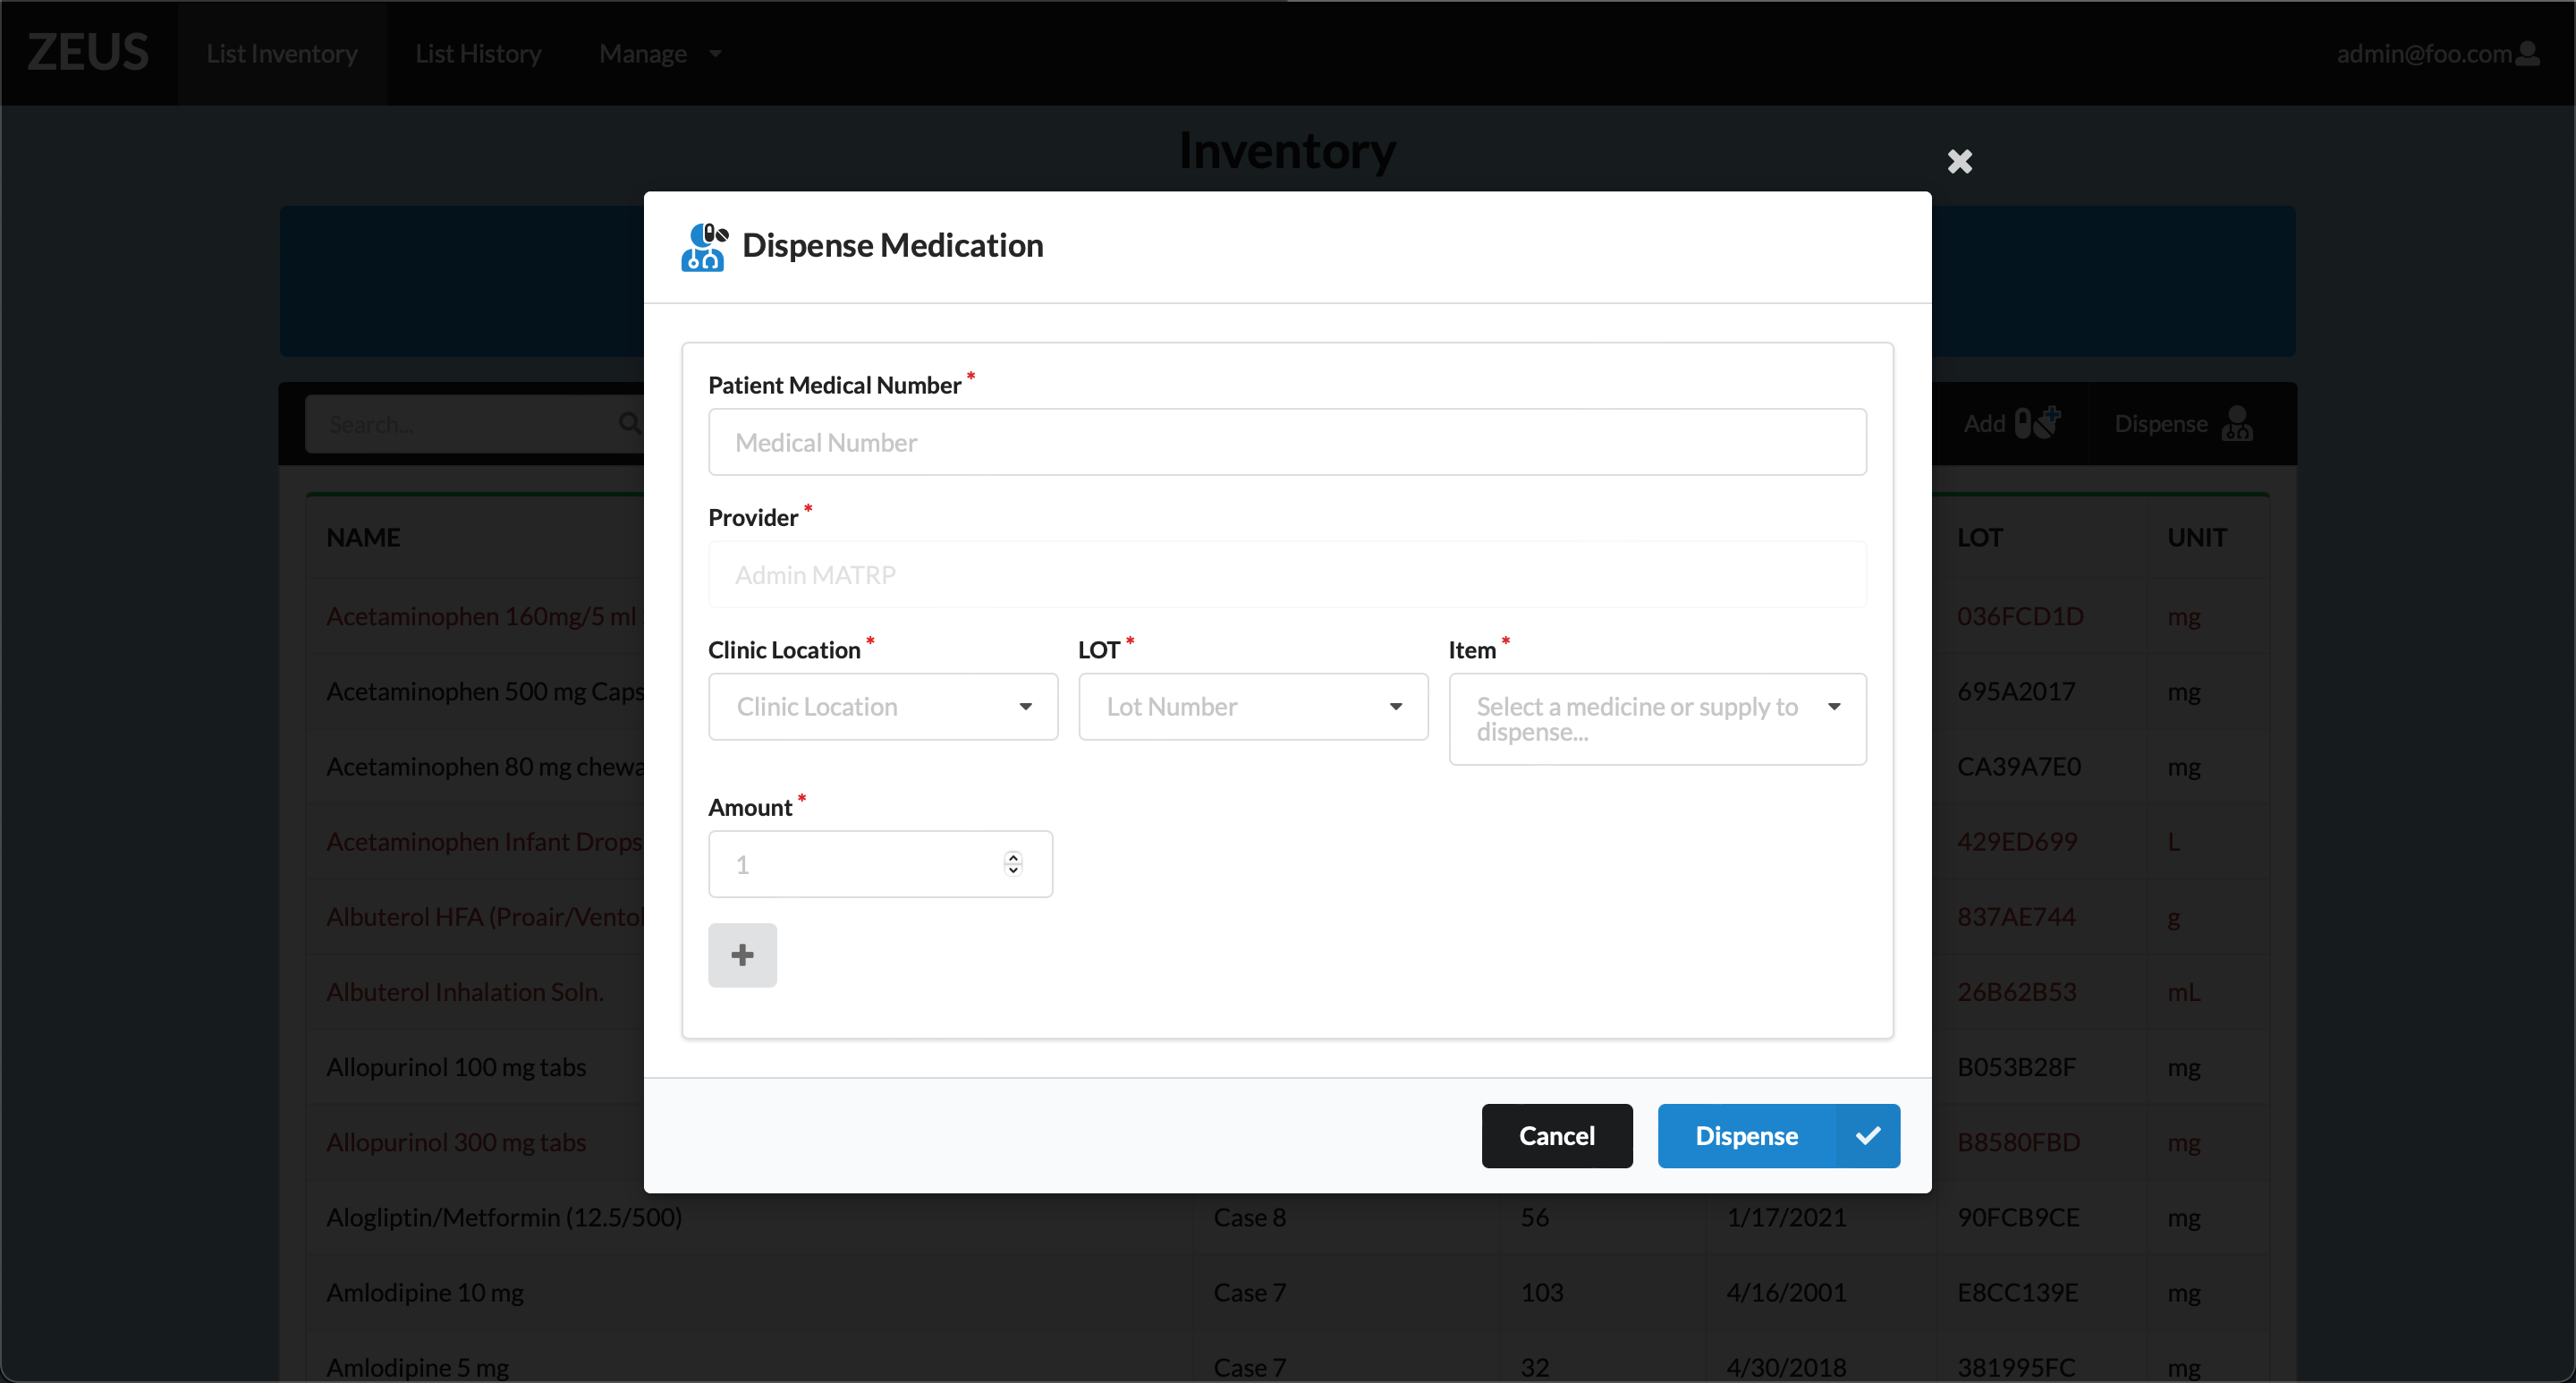This screenshot has width=2576, height=1383.
Task: Click lot number 695A2017
Action: (2016, 691)
